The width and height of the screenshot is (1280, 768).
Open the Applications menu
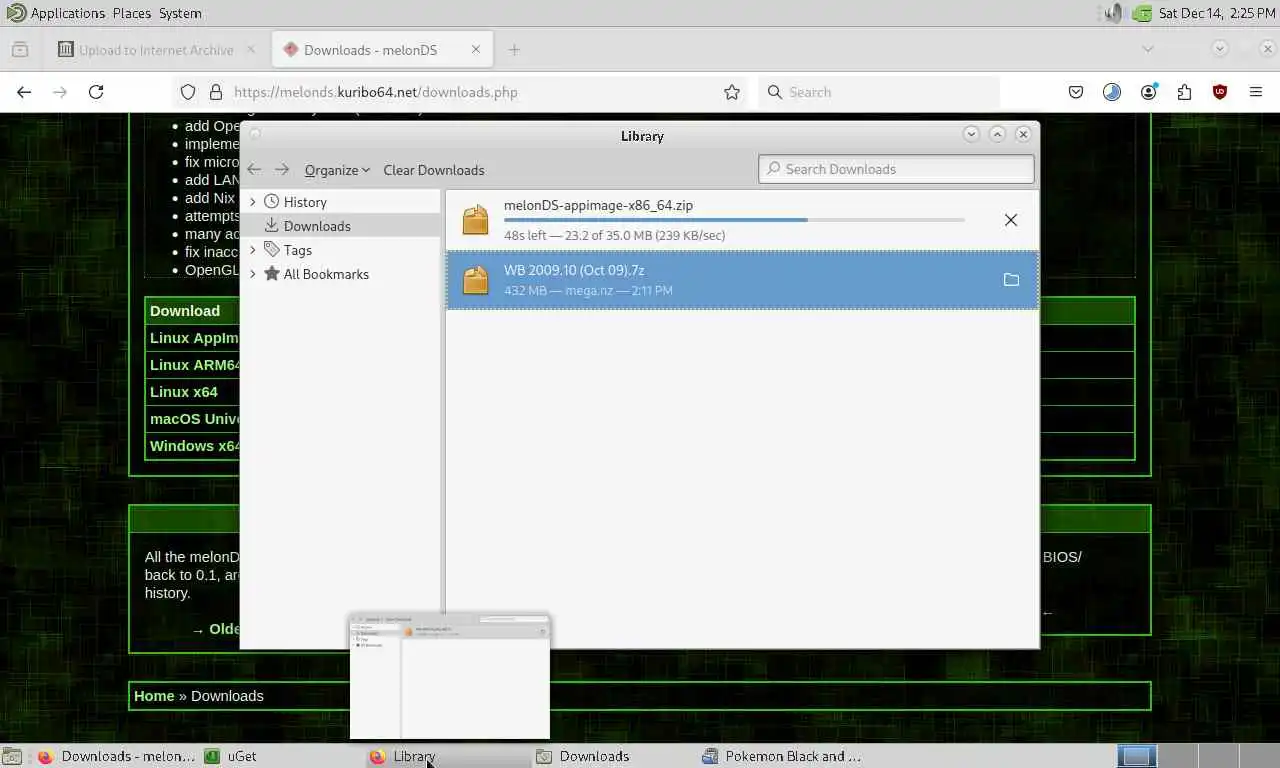56,13
